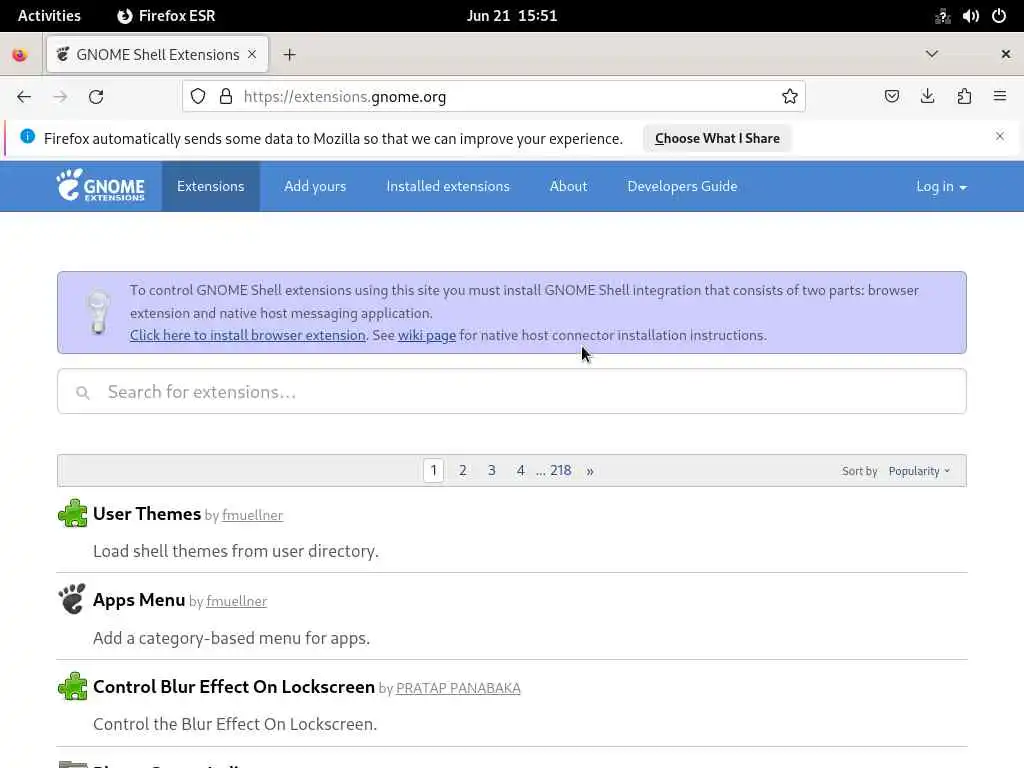The width and height of the screenshot is (1024, 768).
Task: Go to page 4 of results
Action: (520, 470)
